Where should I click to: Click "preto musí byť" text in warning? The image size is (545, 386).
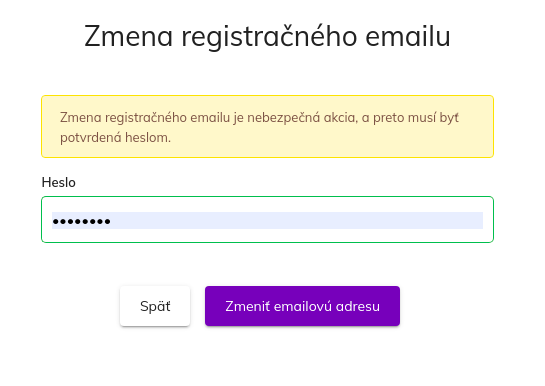(416, 118)
